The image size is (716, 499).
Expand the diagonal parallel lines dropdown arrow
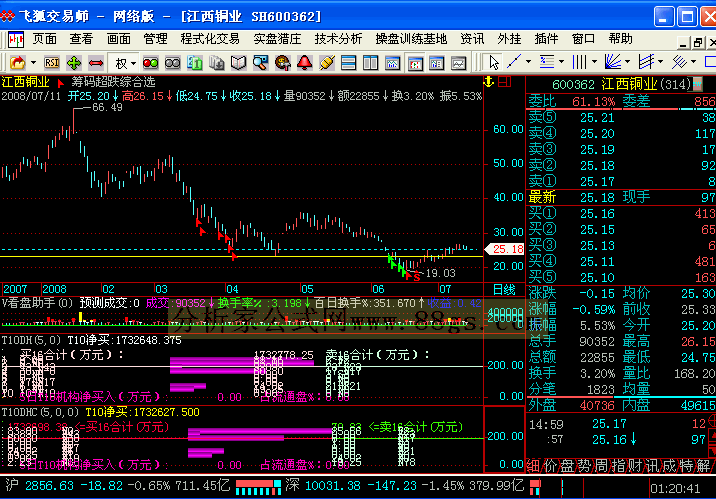click(694, 61)
